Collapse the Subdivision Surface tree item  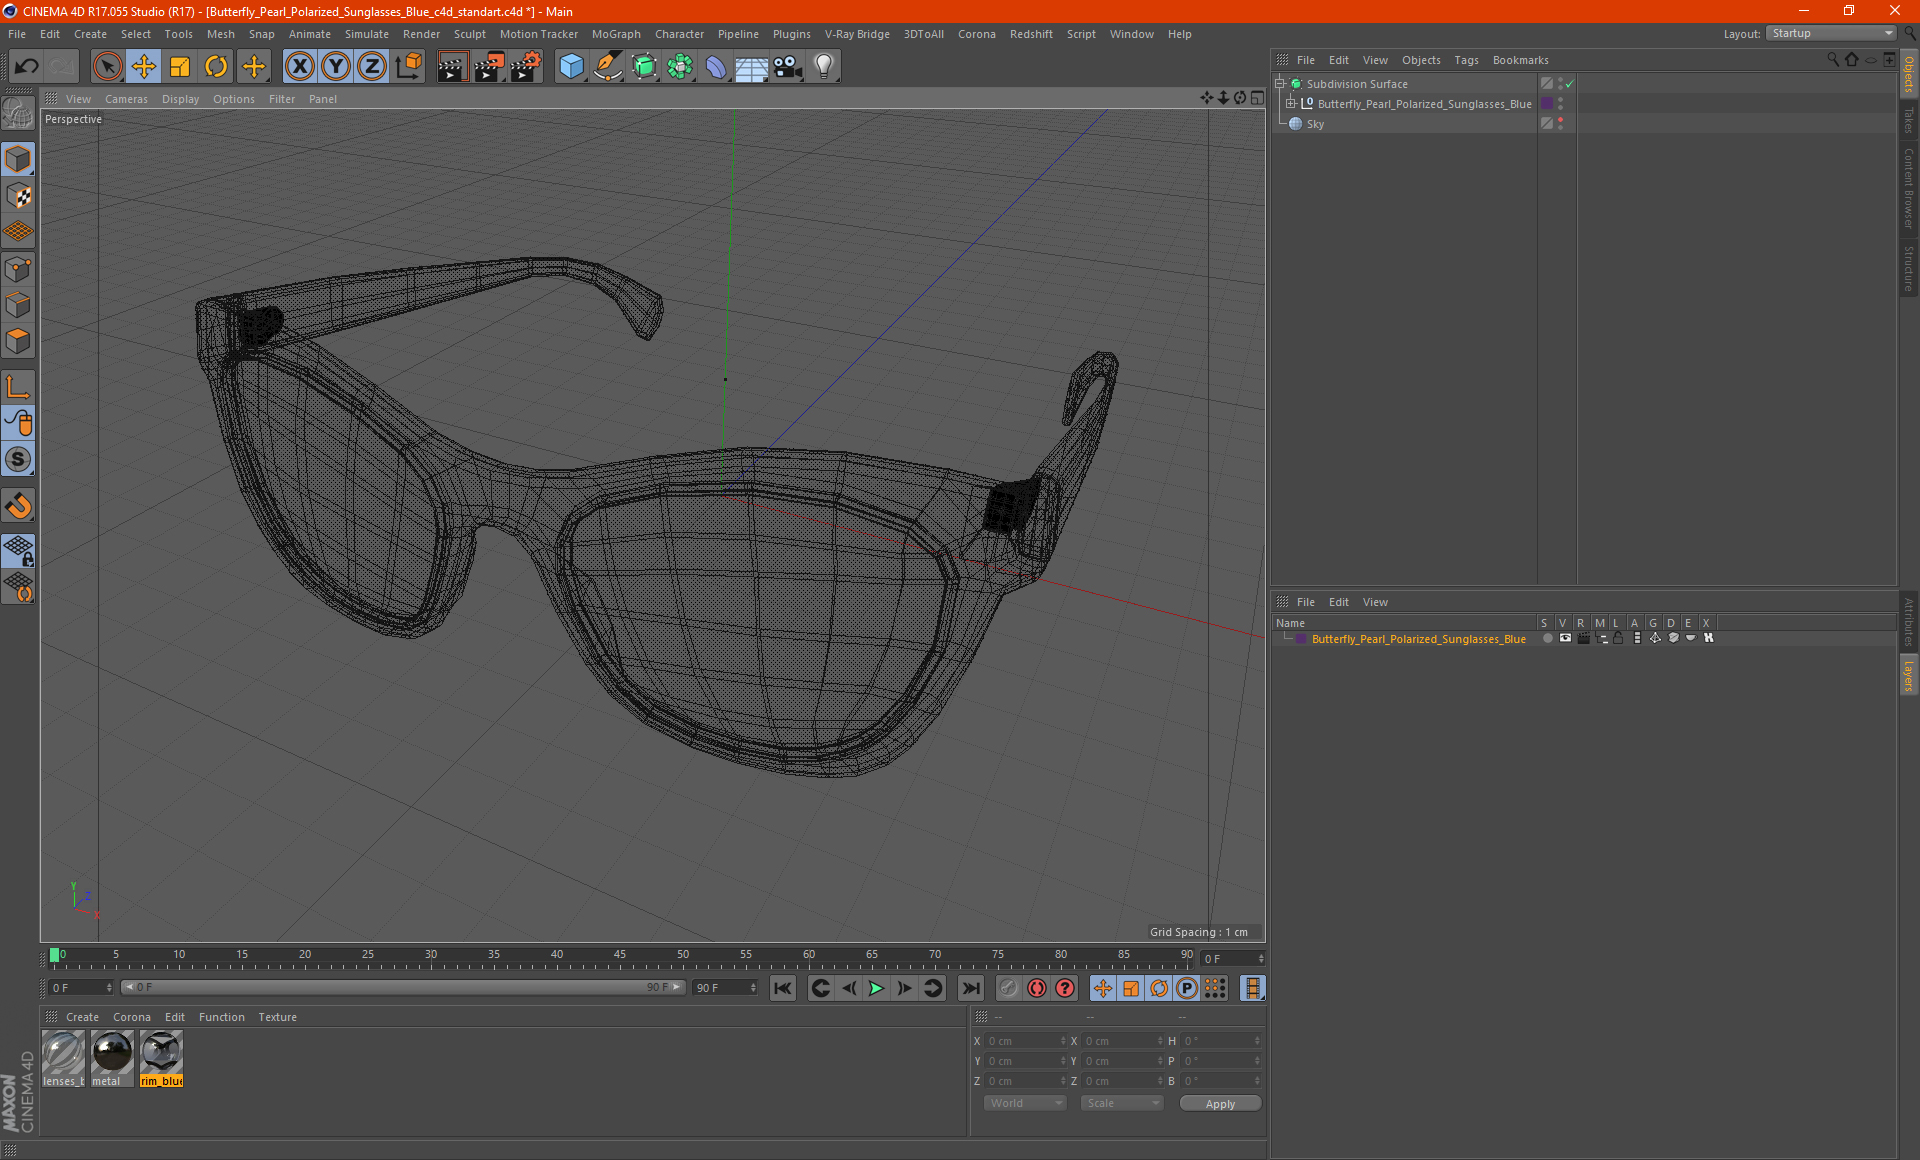point(1279,84)
